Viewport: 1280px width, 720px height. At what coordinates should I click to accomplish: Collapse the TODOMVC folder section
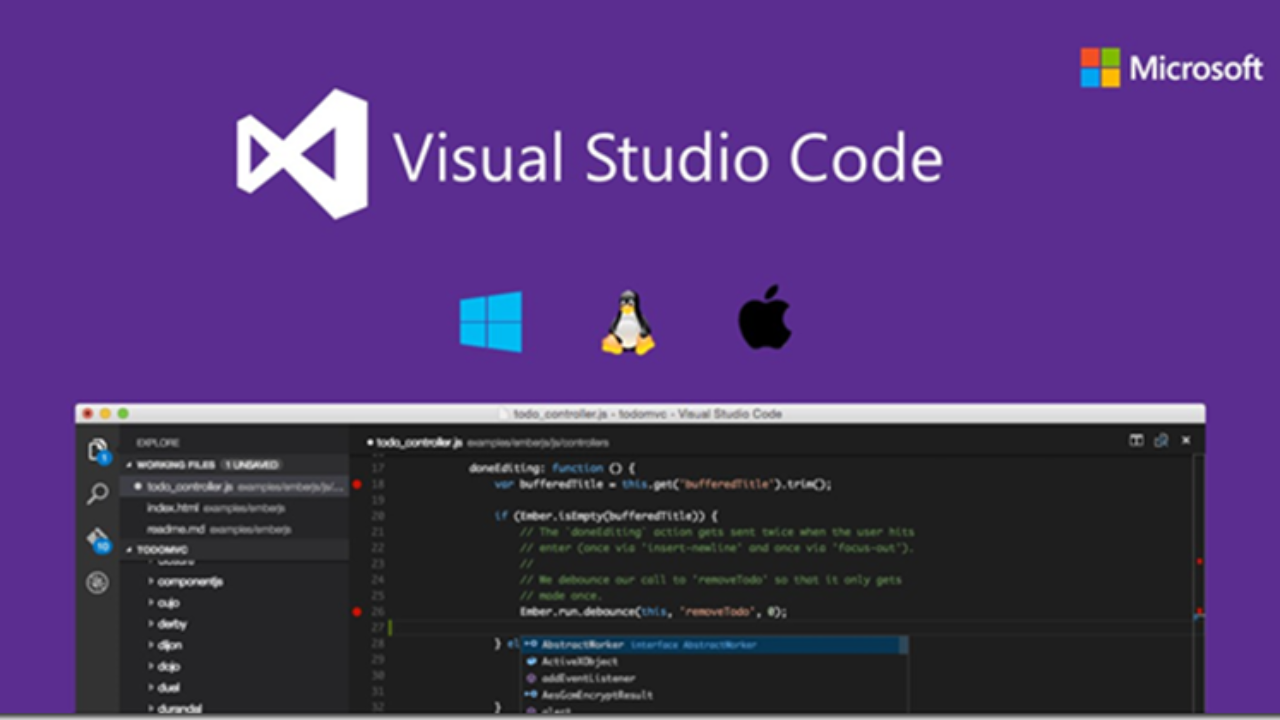click(x=235, y=550)
